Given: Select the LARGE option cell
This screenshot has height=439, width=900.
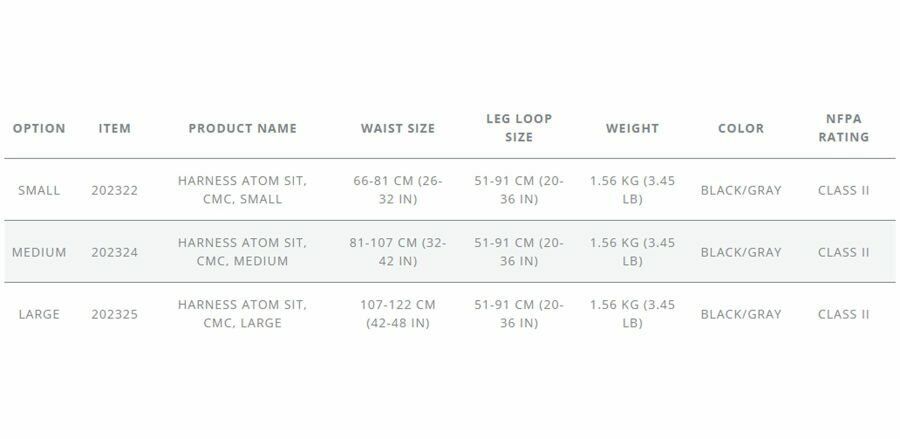Looking at the screenshot, I should click(39, 314).
